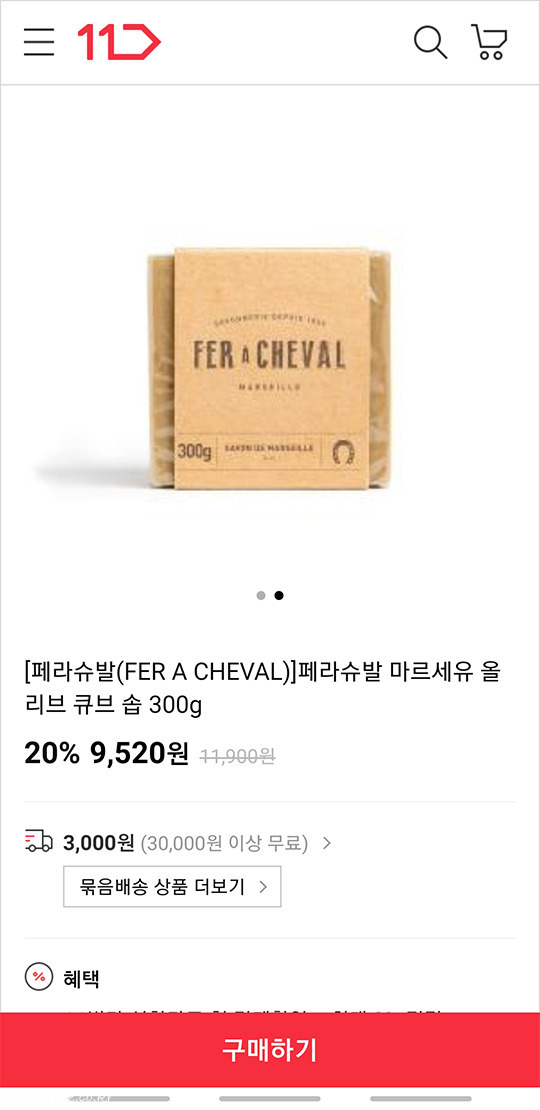
Task: Tap the horseshoe emblem on soap box
Action: tap(345, 450)
